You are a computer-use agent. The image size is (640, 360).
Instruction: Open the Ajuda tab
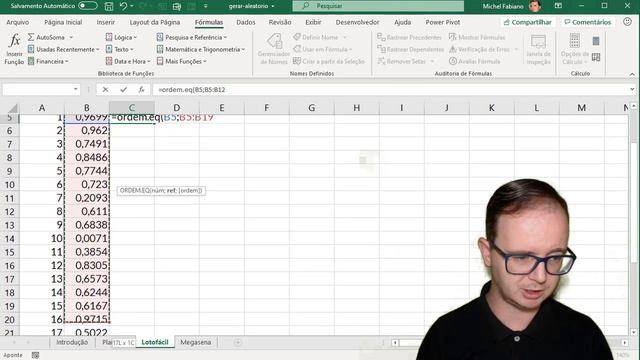(x=402, y=22)
